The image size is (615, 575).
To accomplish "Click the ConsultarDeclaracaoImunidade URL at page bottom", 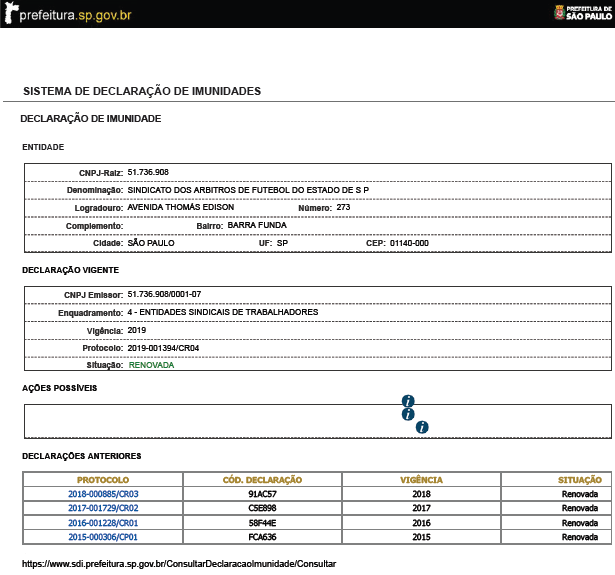I will pos(180,564).
